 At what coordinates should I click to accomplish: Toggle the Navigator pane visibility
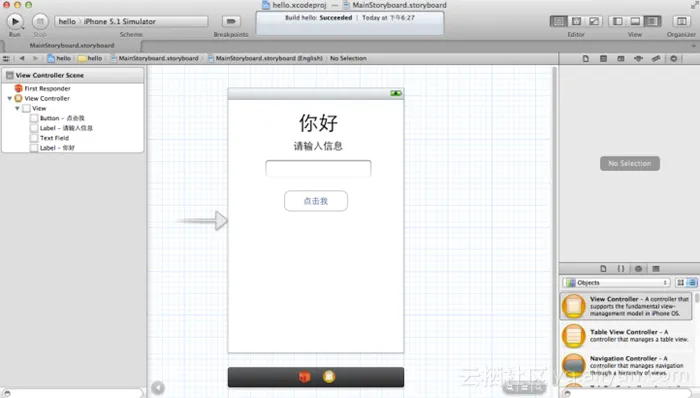coord(617,21)
